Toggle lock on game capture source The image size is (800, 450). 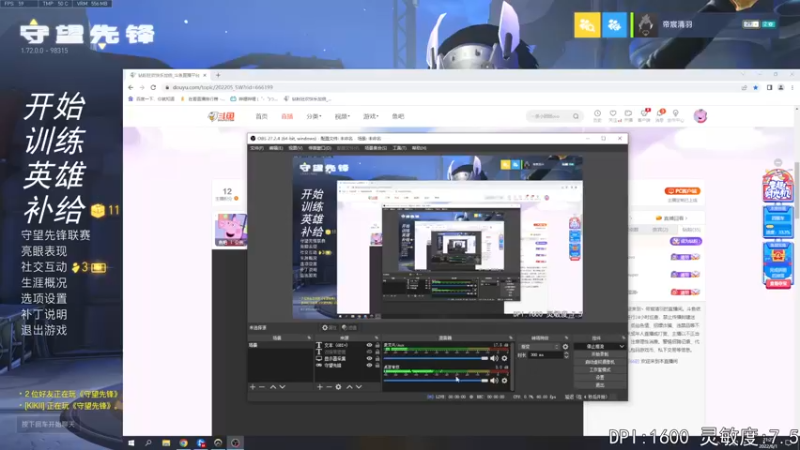(x=378, y=365)
